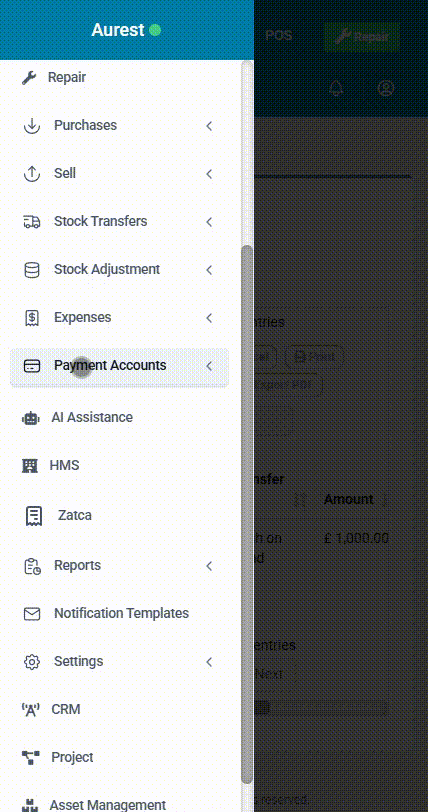428x812 pixels.
Task: Click the Repair wrench icon in sidebar
Action: [29, 78]
